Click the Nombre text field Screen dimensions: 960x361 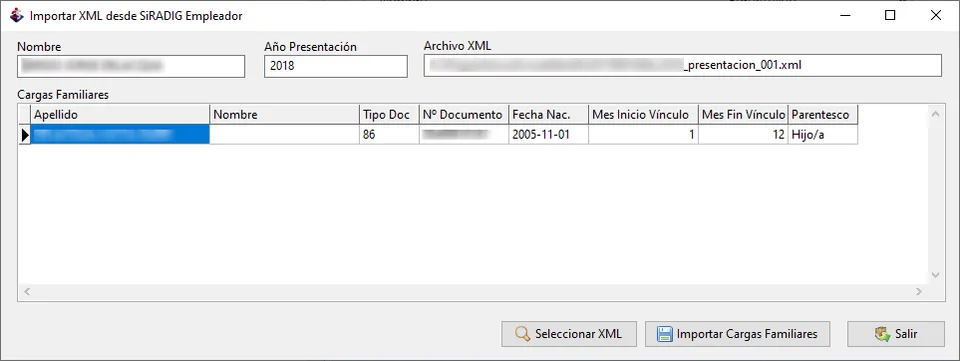point(131,66)
